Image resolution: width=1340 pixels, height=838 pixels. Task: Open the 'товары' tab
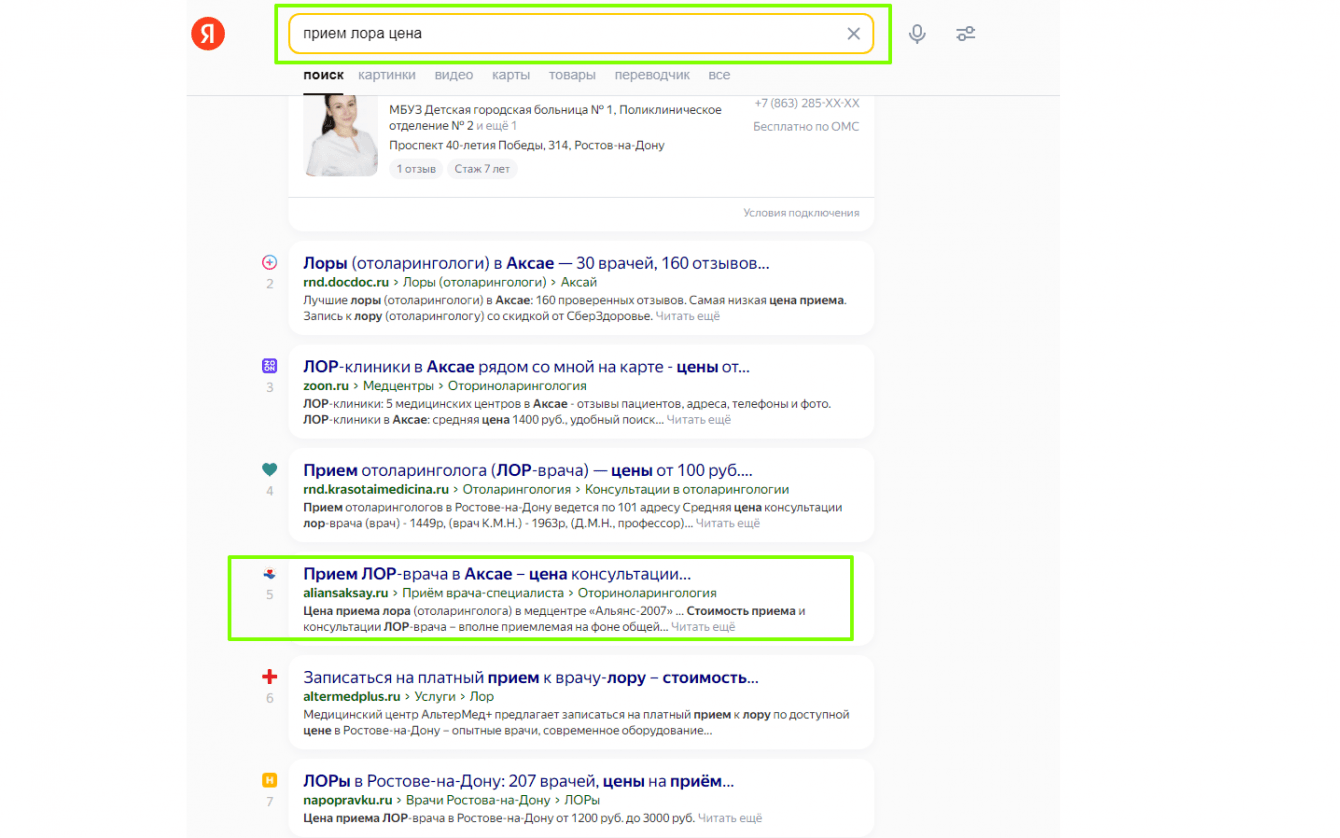coord(572,75)
